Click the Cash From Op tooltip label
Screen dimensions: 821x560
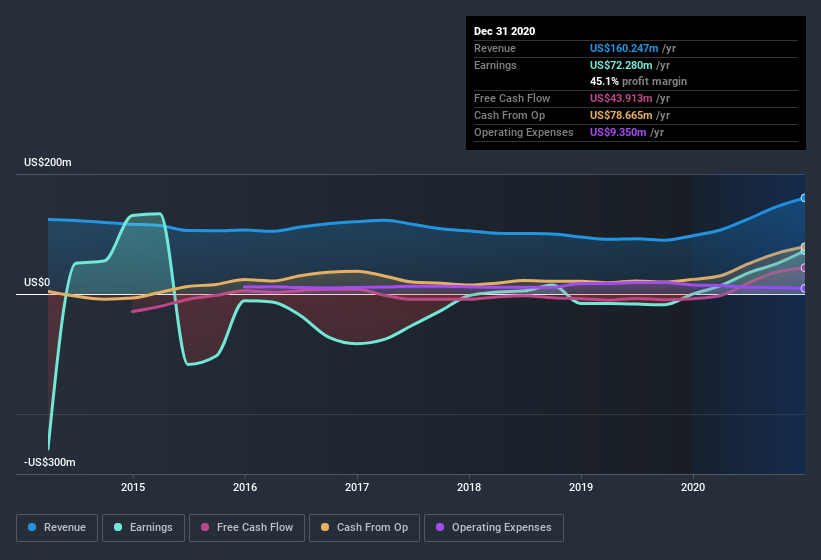(x=509, y=115)
